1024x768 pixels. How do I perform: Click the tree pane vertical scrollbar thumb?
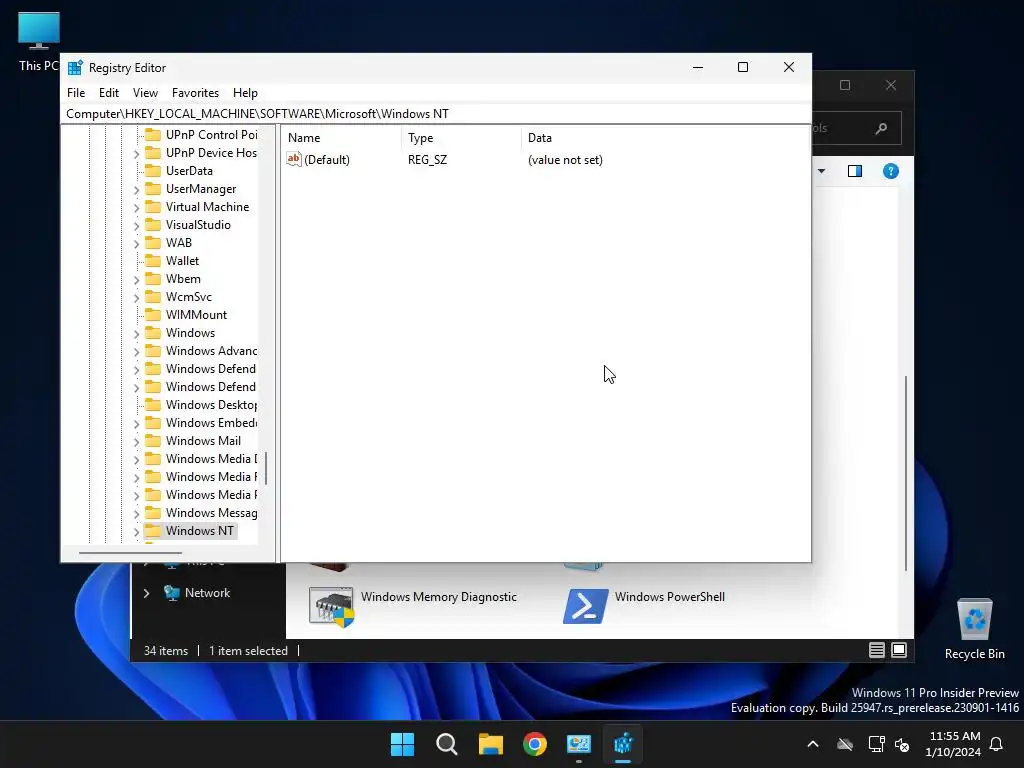pyautogui.click(x=266, y=468)
